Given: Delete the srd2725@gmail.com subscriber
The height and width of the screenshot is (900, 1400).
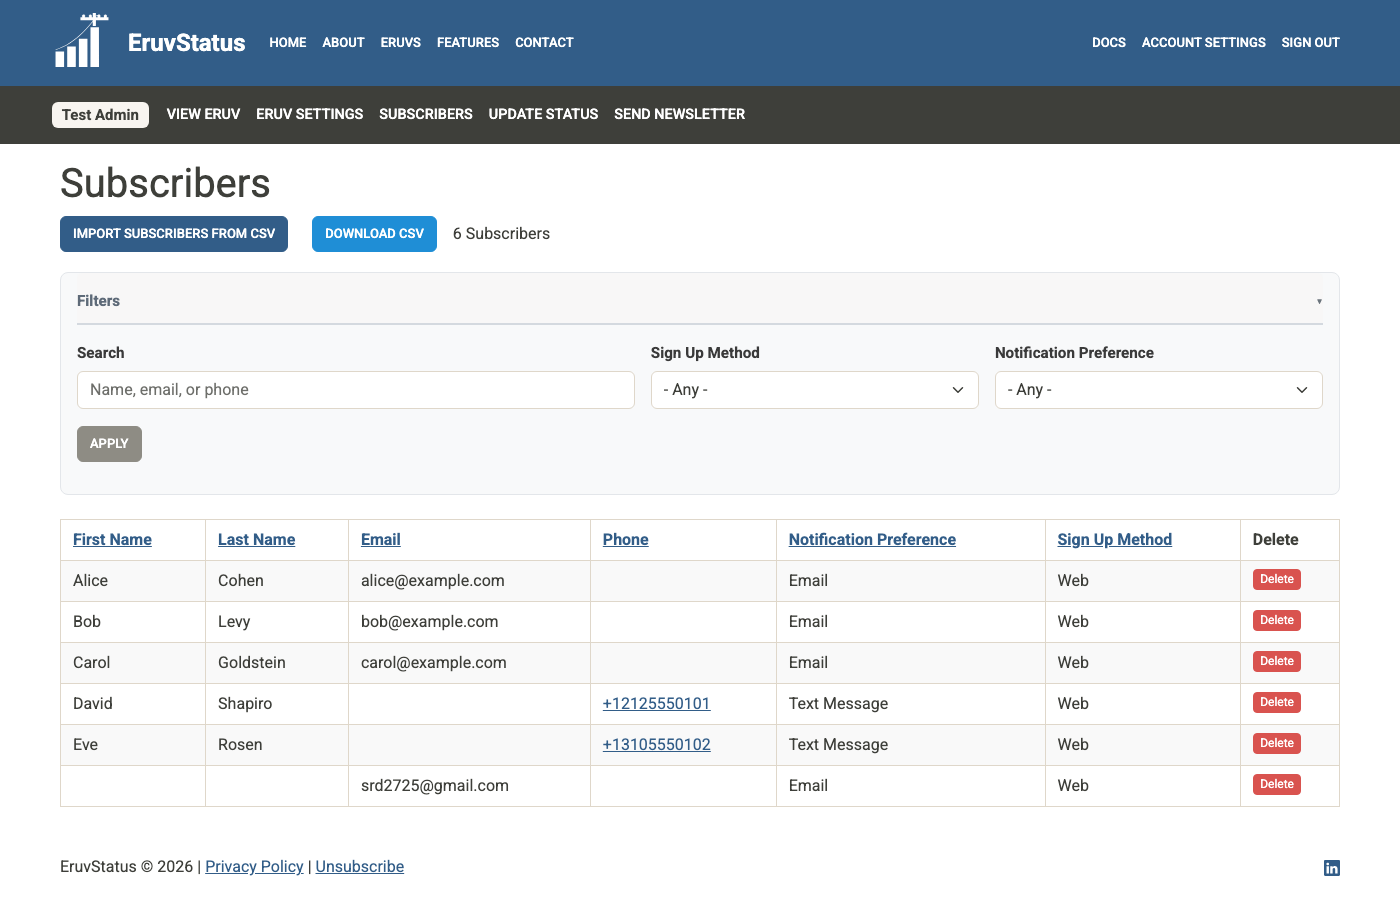Looking at the screenshot, I should click(x=1276, y=785).
